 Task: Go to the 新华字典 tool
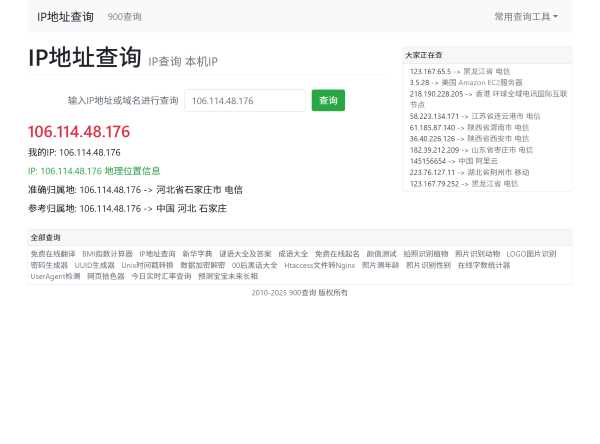click(x=197, y=254)
